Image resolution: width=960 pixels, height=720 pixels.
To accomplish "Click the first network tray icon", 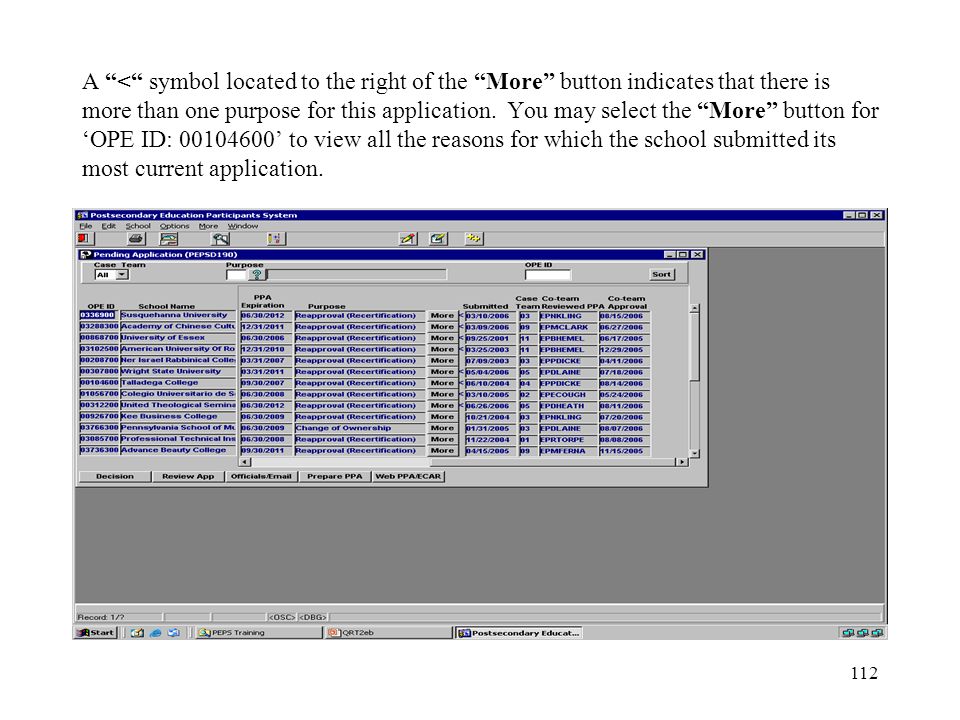I will [x=847, y=633].
